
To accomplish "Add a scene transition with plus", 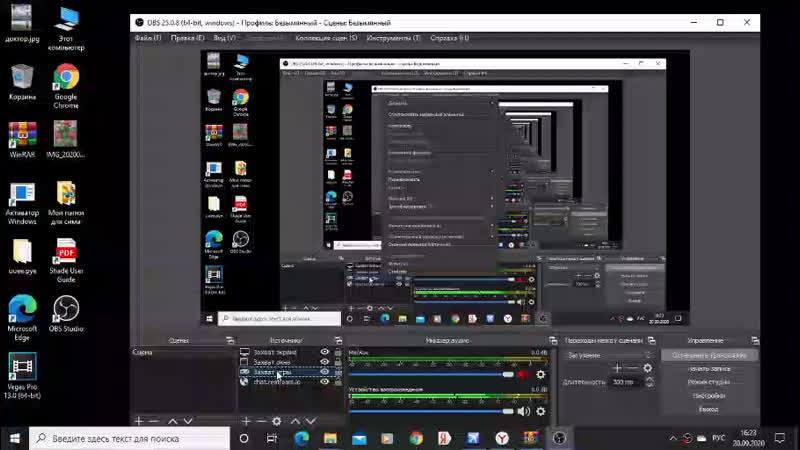I will [617, 368].
